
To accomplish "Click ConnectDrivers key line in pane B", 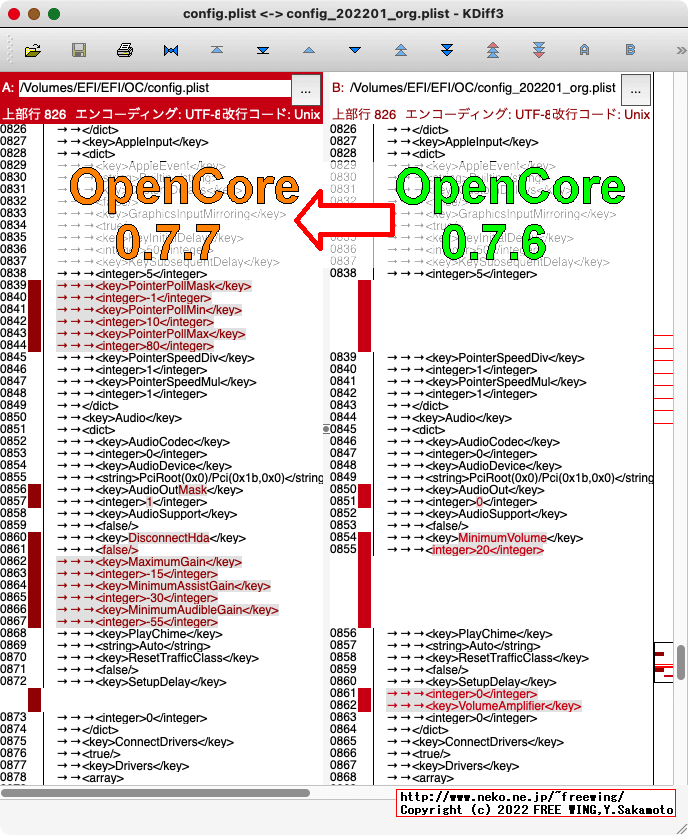I will tap(475, 742).
